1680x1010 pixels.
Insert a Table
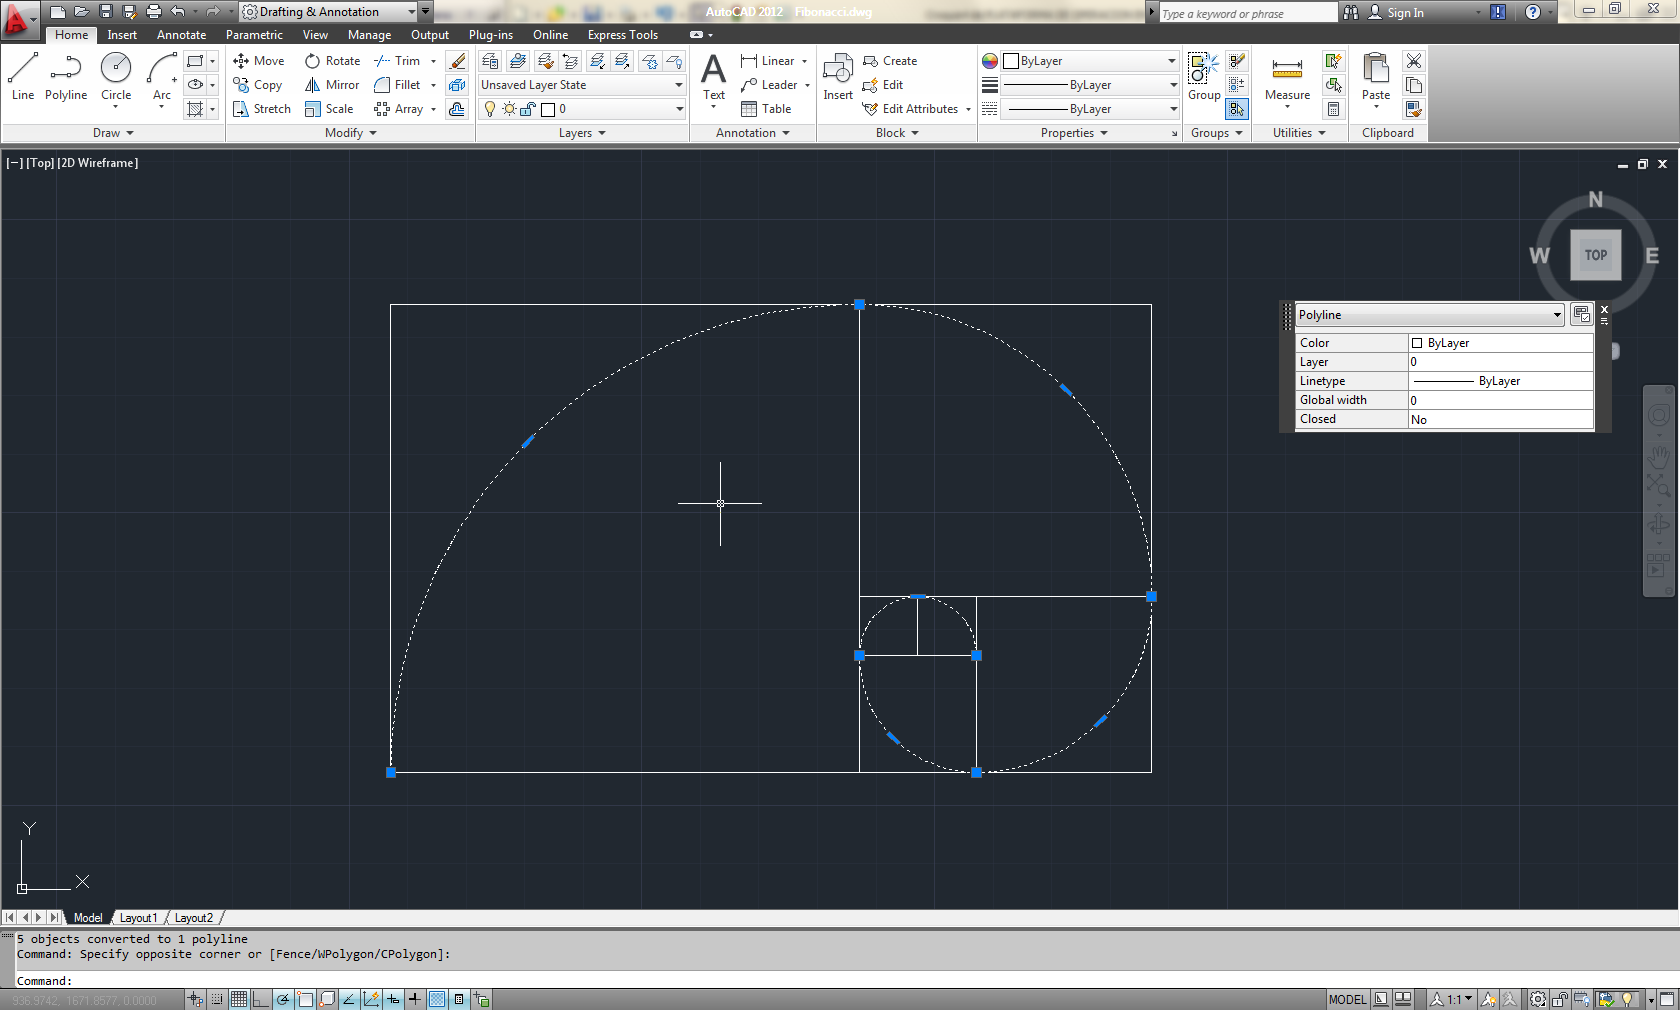[766, 109]
